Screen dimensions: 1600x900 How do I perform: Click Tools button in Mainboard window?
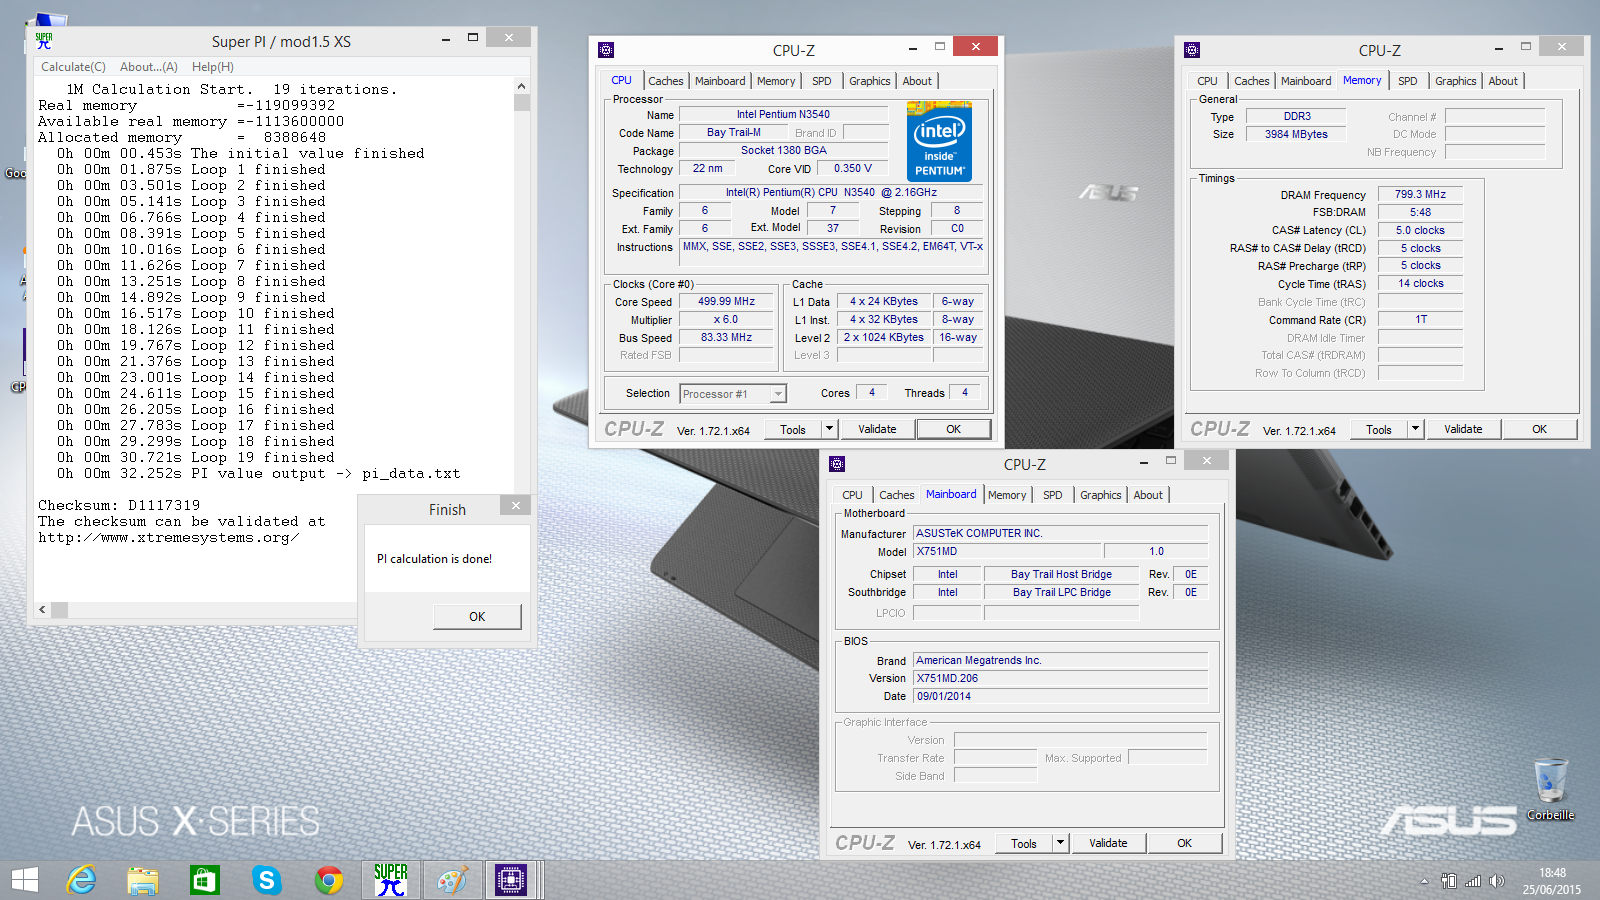(1024, 843)
